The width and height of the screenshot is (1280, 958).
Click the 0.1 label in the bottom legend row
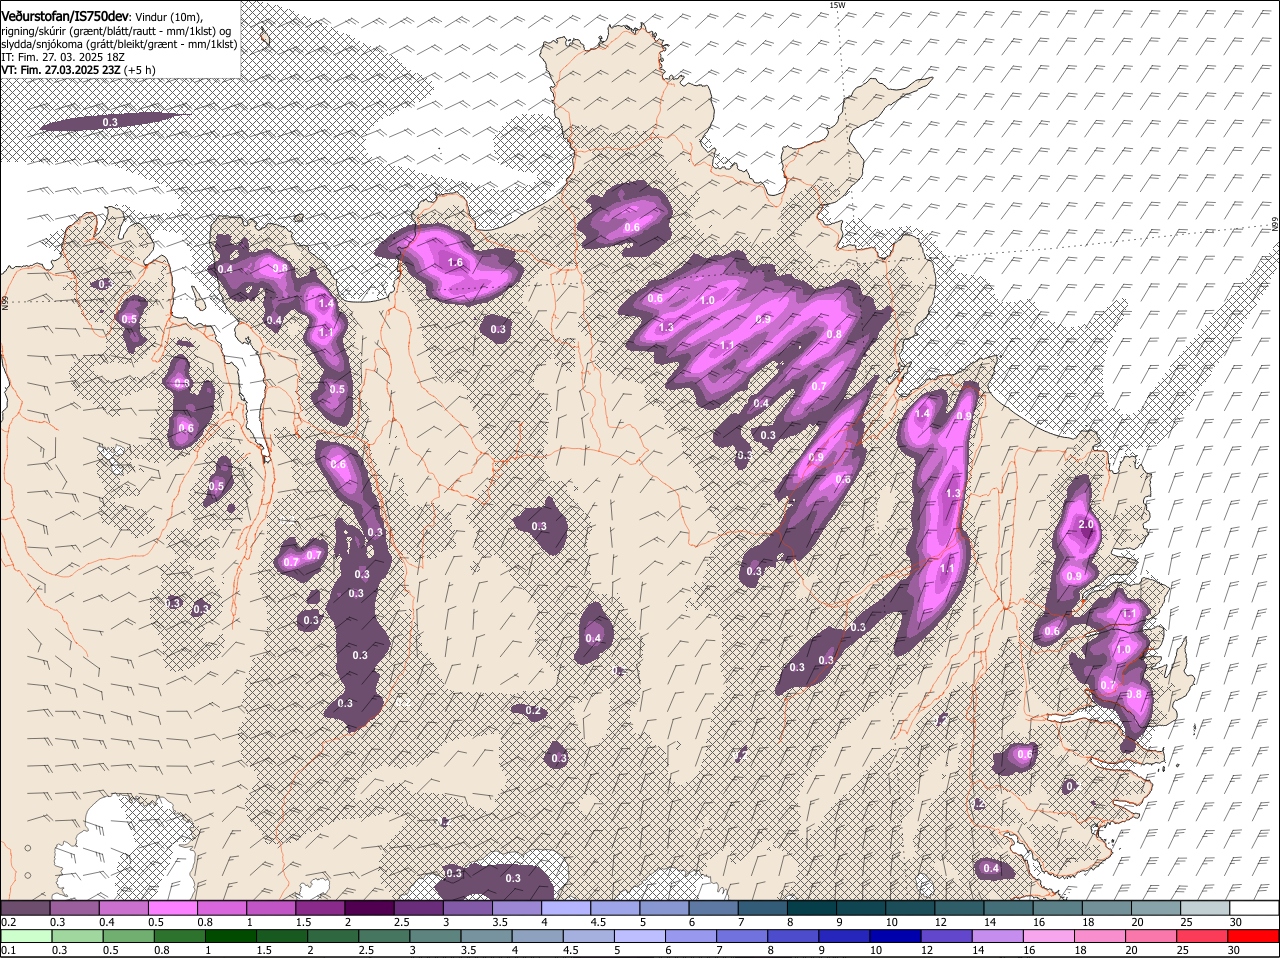pyautogui.click(x=9, y=950)
